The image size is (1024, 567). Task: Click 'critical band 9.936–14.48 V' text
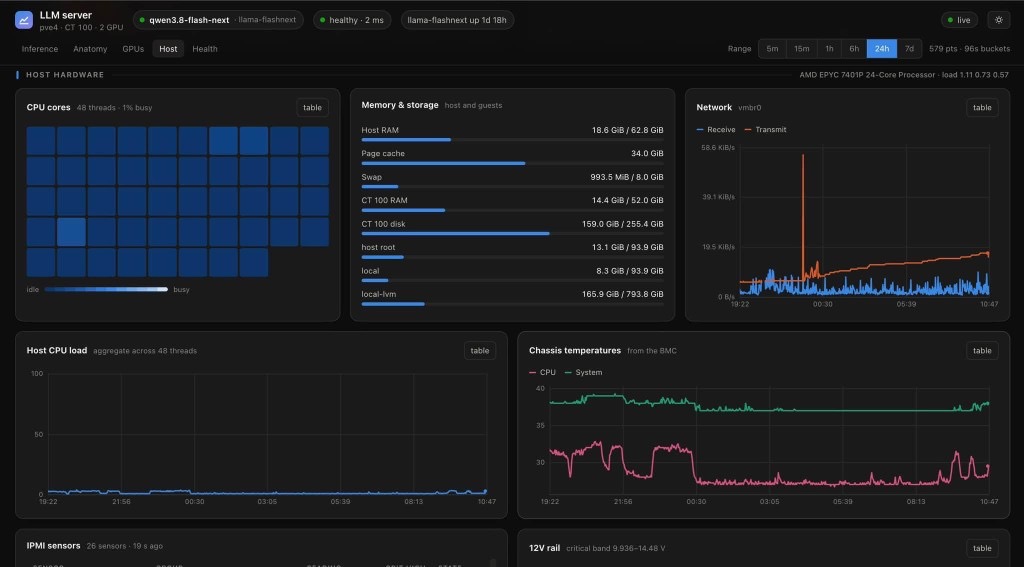pyautogui.click(x=616, y=548)
